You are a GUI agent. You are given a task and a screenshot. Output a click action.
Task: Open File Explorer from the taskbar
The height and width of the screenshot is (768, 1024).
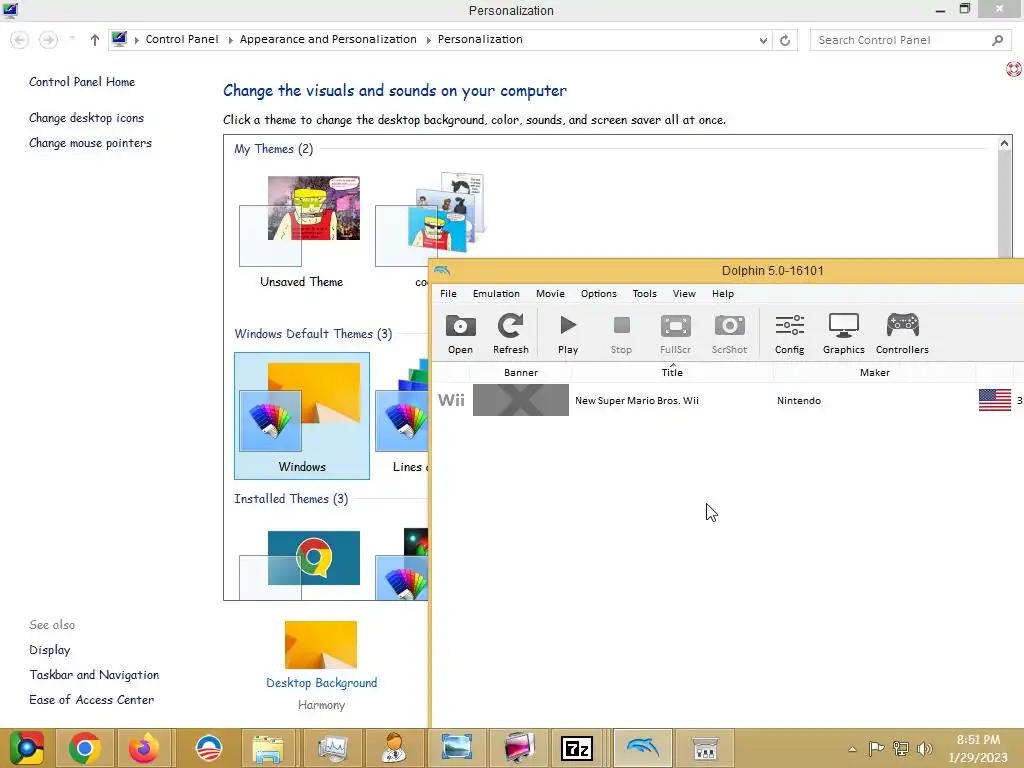268,748
